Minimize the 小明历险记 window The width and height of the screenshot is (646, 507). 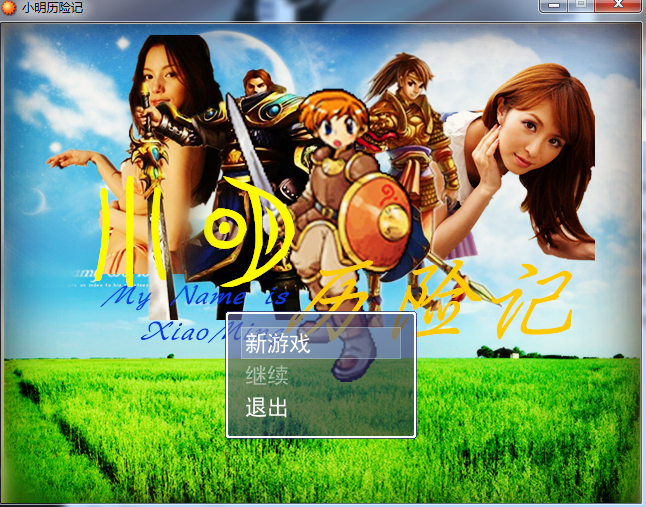(x=554, y=5)
